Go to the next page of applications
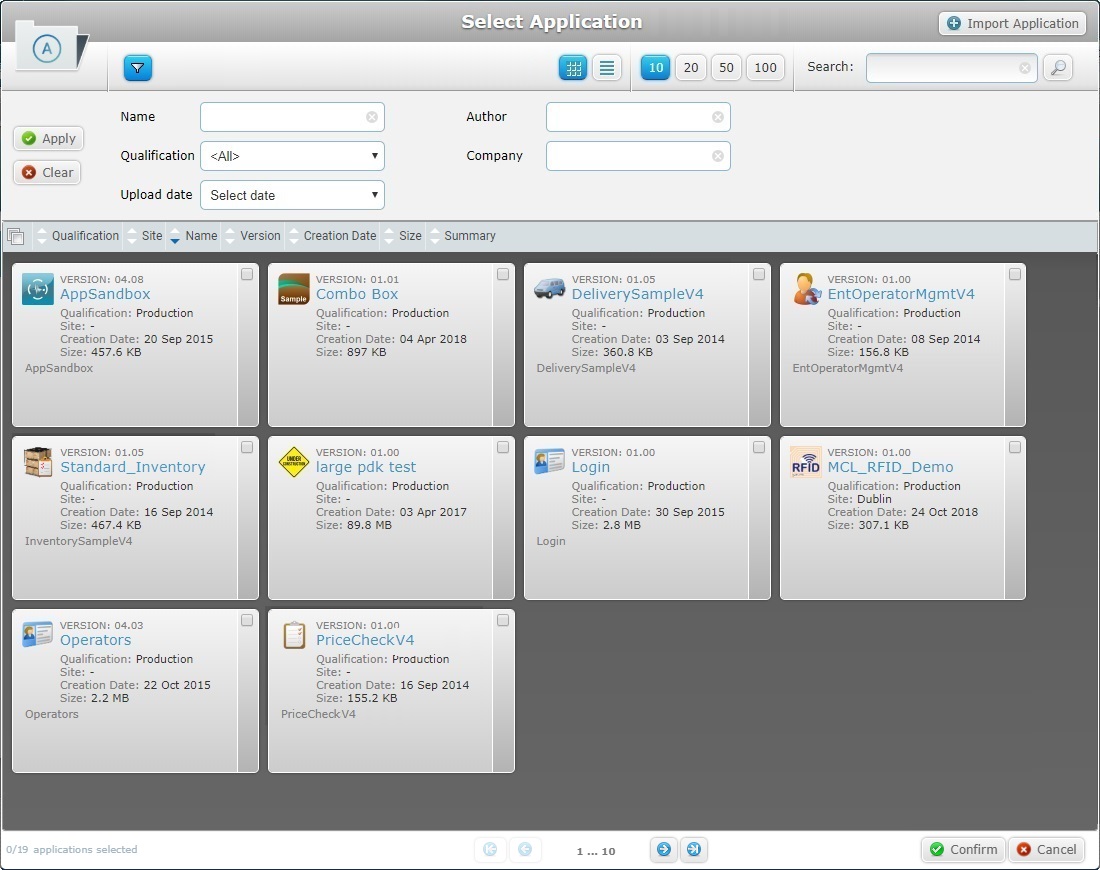This screenshot has width=1100, height=870. tap(664, 849)
